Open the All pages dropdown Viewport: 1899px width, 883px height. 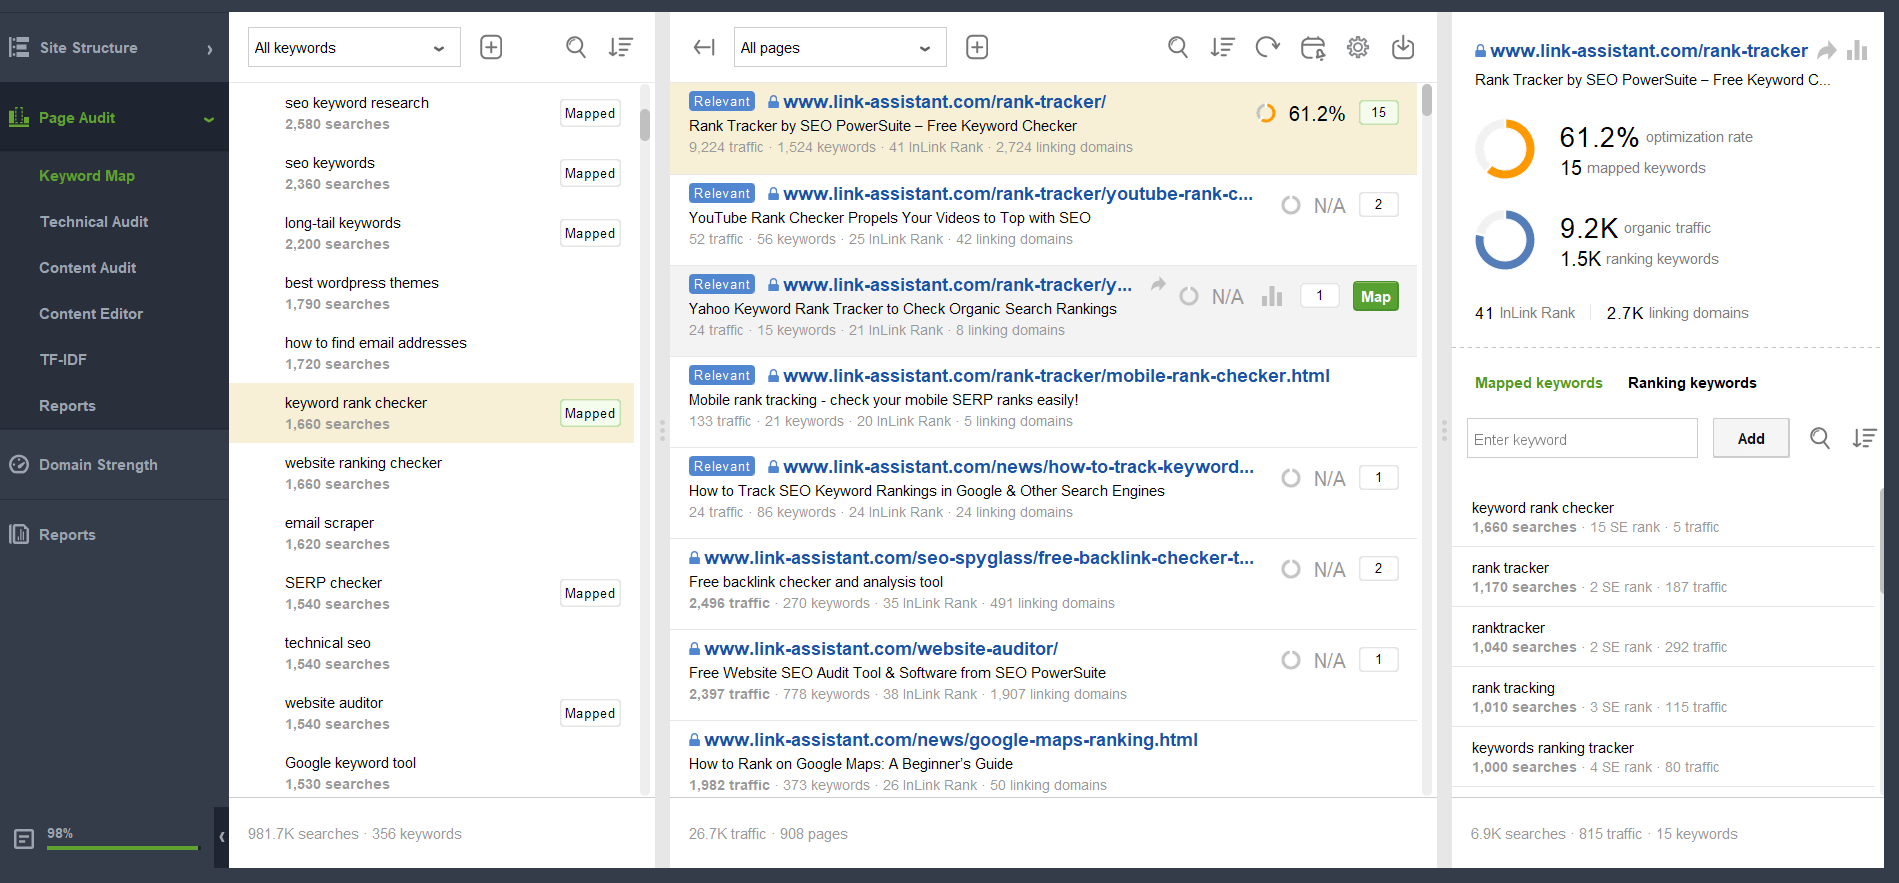(x=840, y=47)
